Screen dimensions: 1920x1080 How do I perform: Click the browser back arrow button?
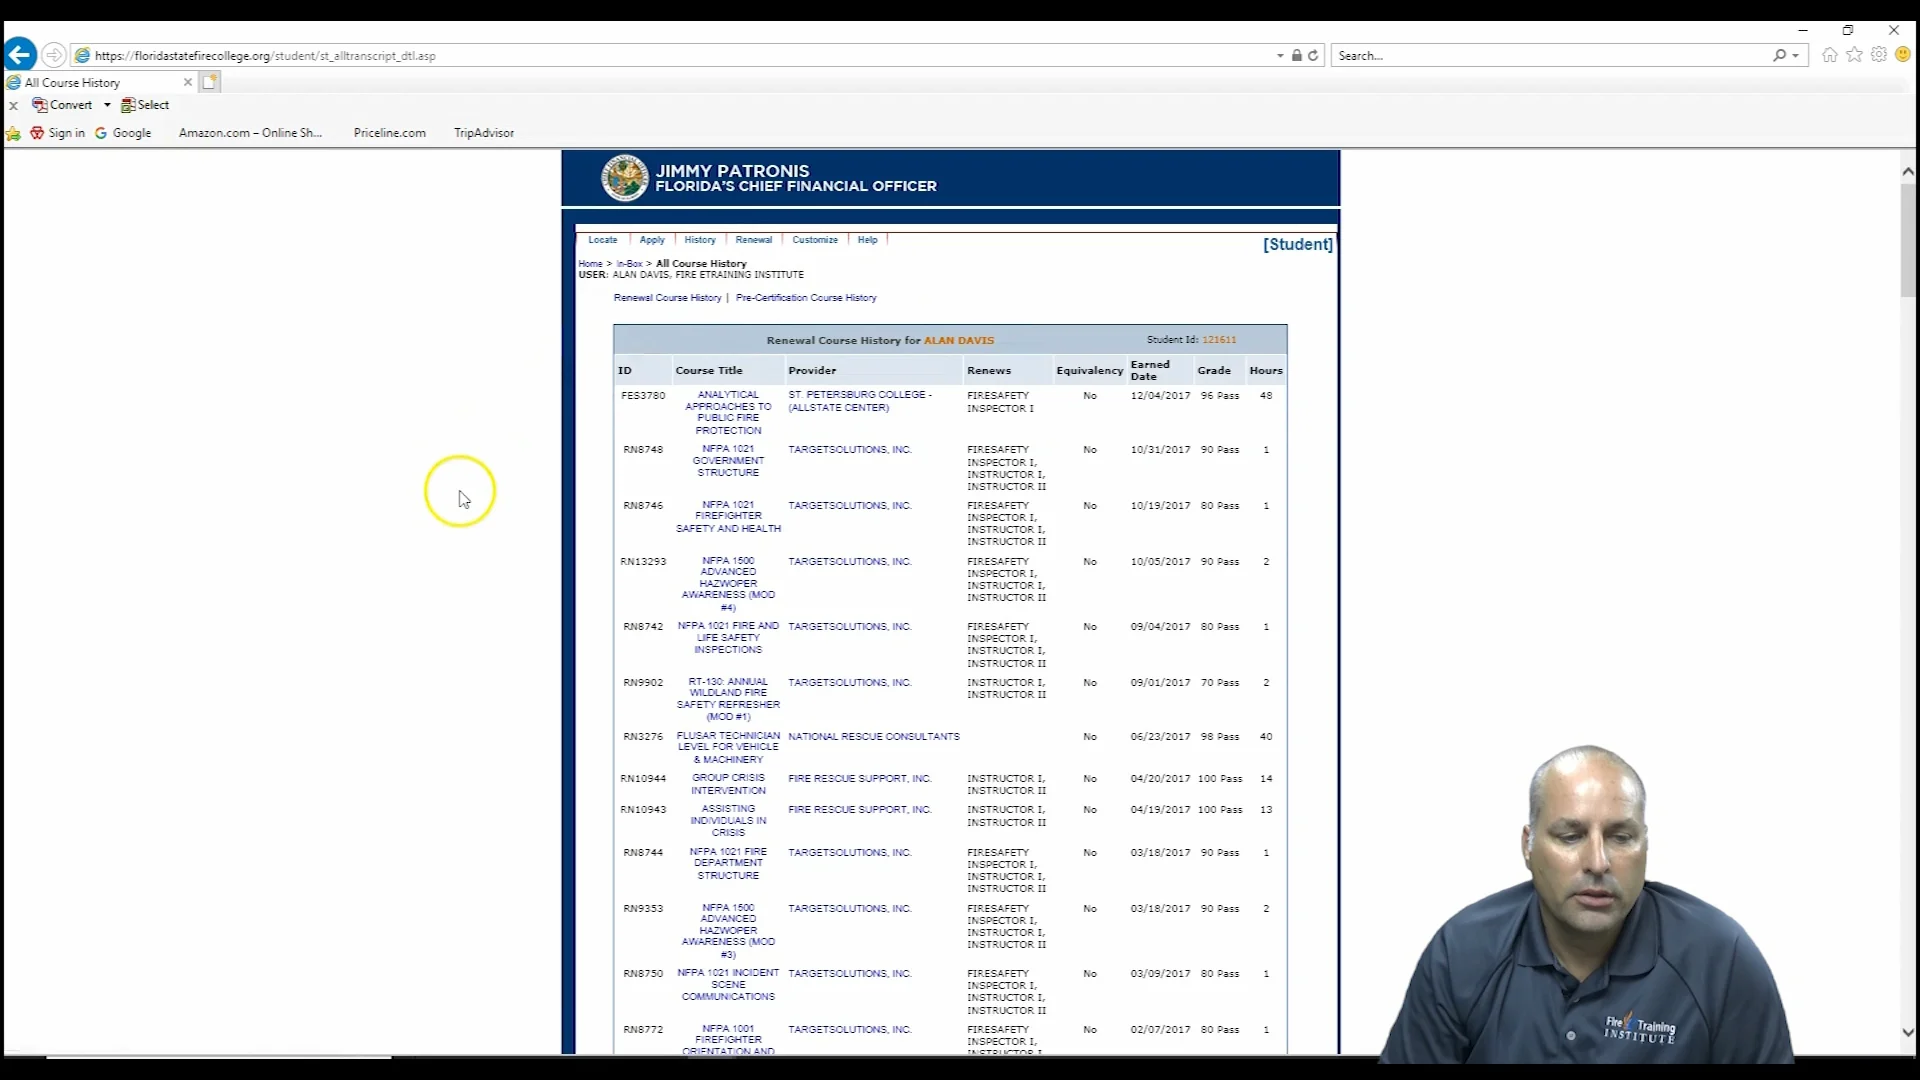pos(20,55)
